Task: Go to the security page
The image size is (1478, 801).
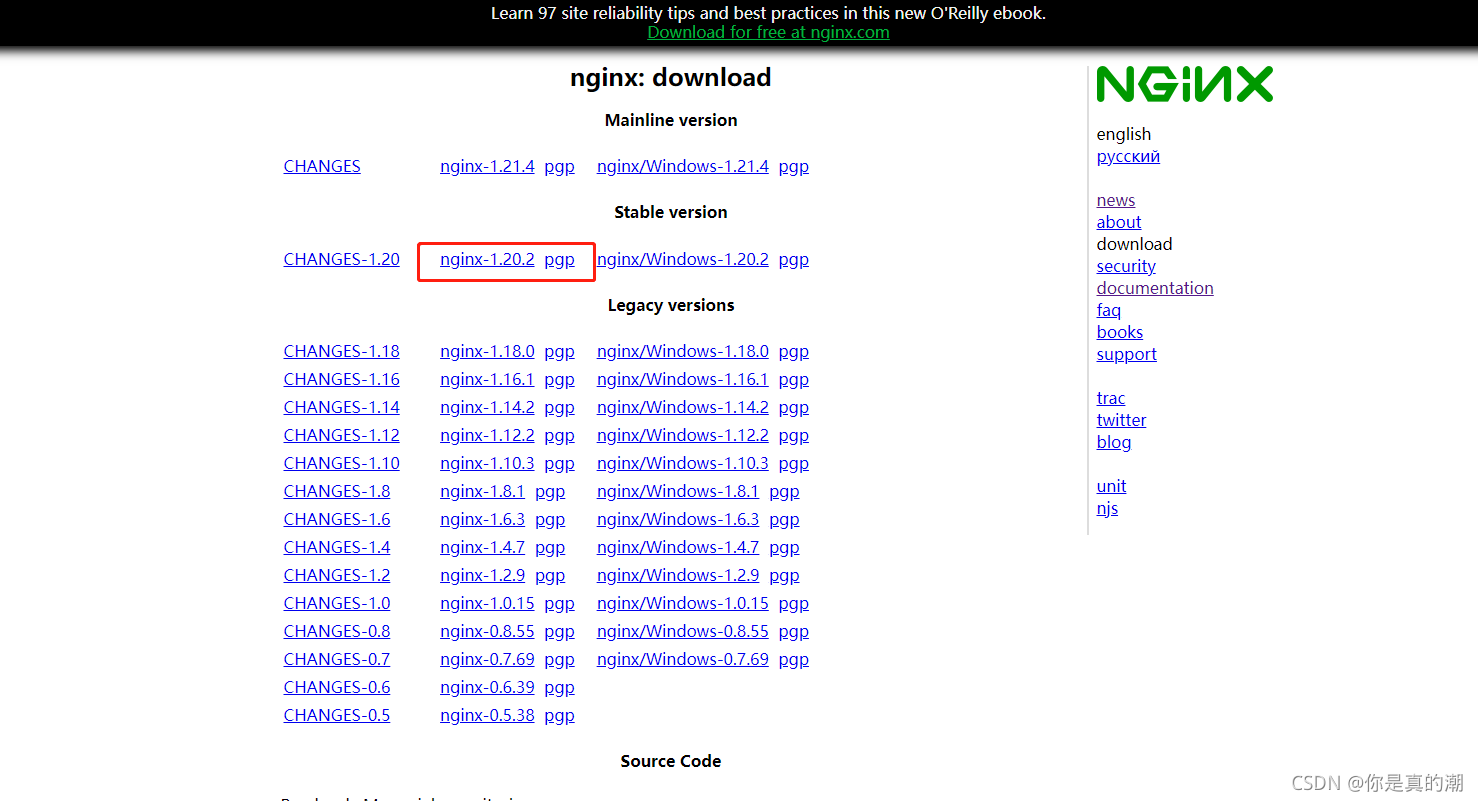Action: pos(1126,266)
